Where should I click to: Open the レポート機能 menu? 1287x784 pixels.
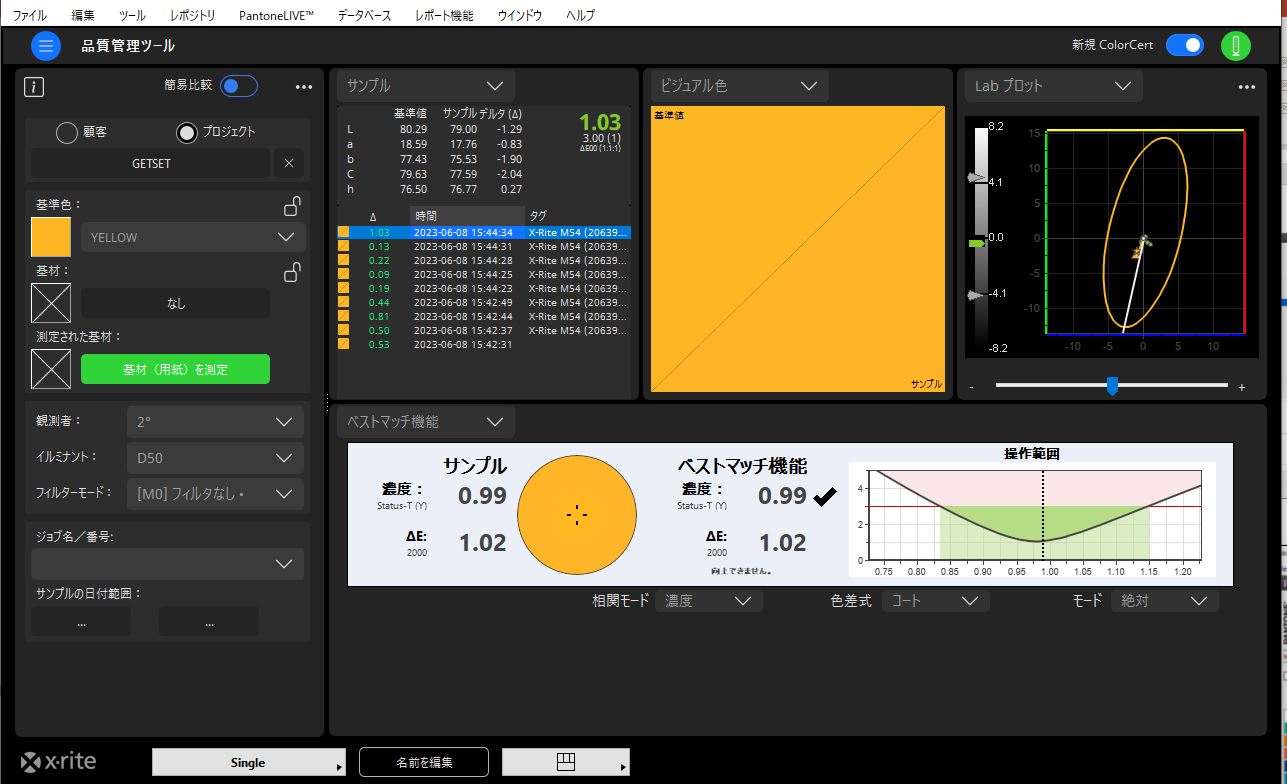pyautogui.click(x=444, y=15)
